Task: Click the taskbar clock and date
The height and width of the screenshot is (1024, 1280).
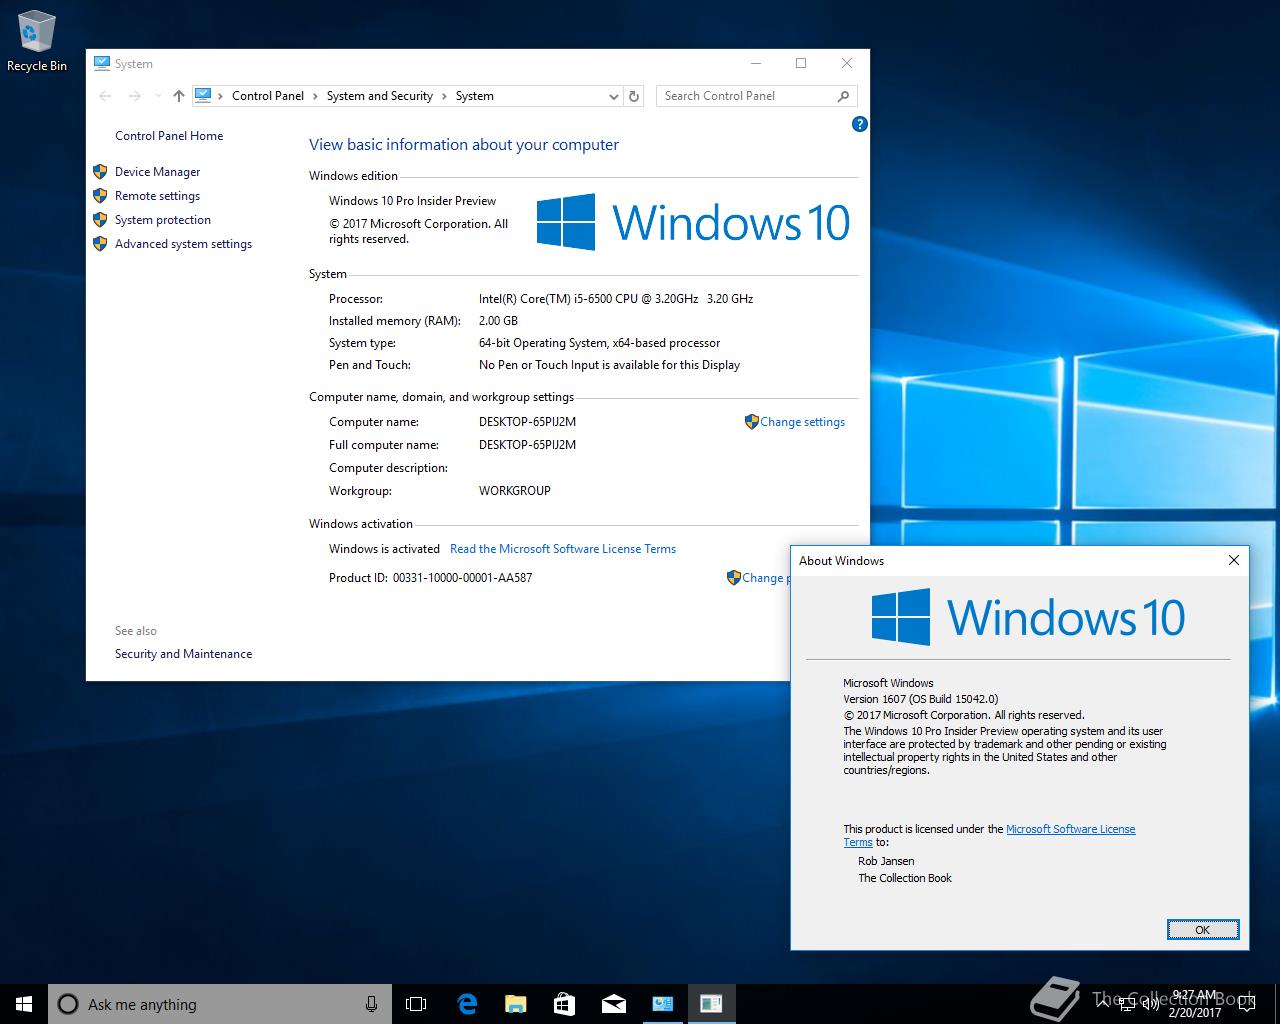Action: click(x=1195, y=1004)
